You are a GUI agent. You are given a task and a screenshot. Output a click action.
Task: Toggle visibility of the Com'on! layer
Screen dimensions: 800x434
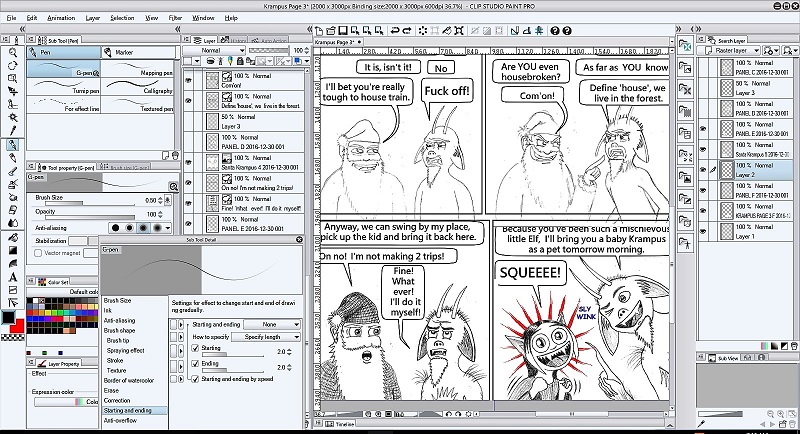(x=188, y=80)
